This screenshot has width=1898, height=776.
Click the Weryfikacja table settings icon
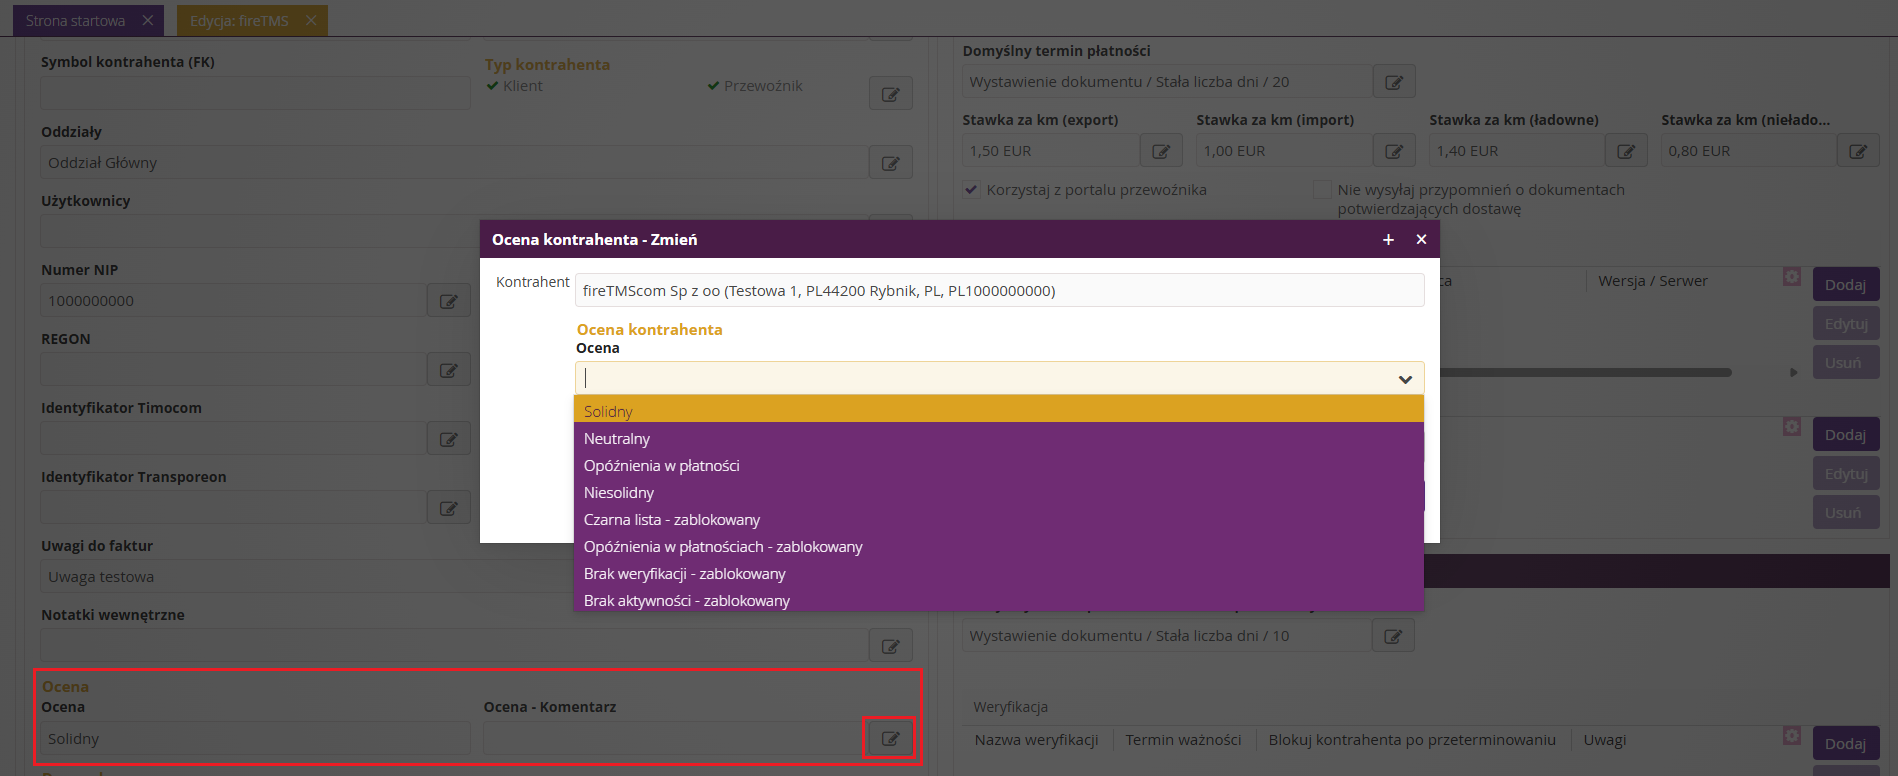[x=1792, y=735]
